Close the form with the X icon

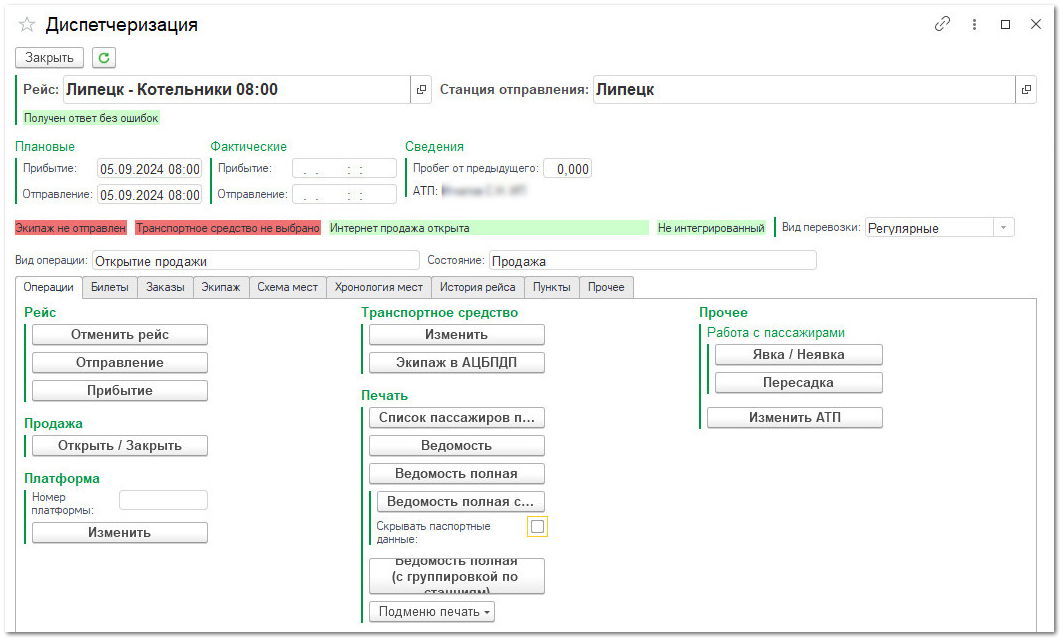[x=1036, y=25]
